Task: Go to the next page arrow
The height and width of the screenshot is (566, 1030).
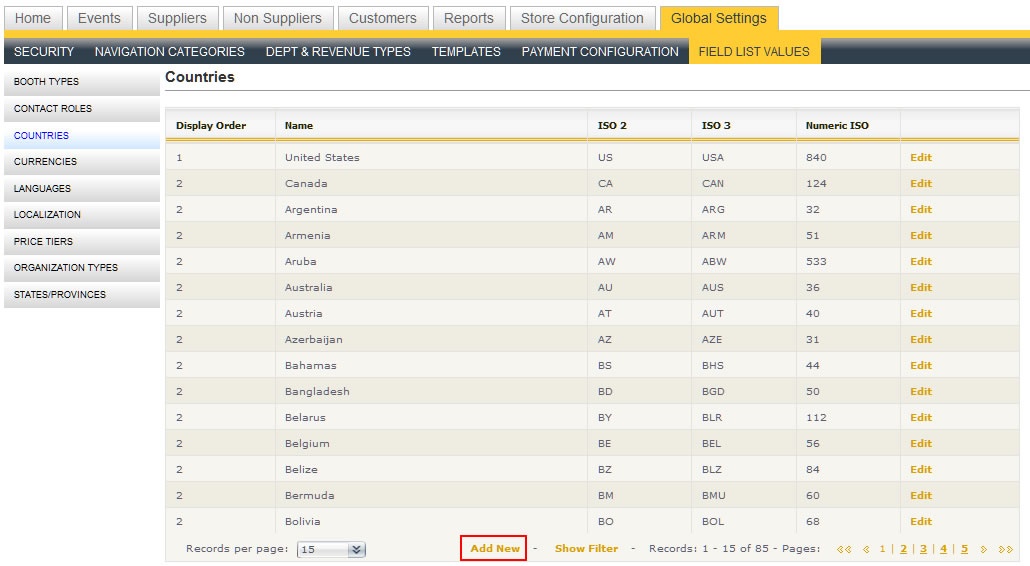Action: (984, 549)
